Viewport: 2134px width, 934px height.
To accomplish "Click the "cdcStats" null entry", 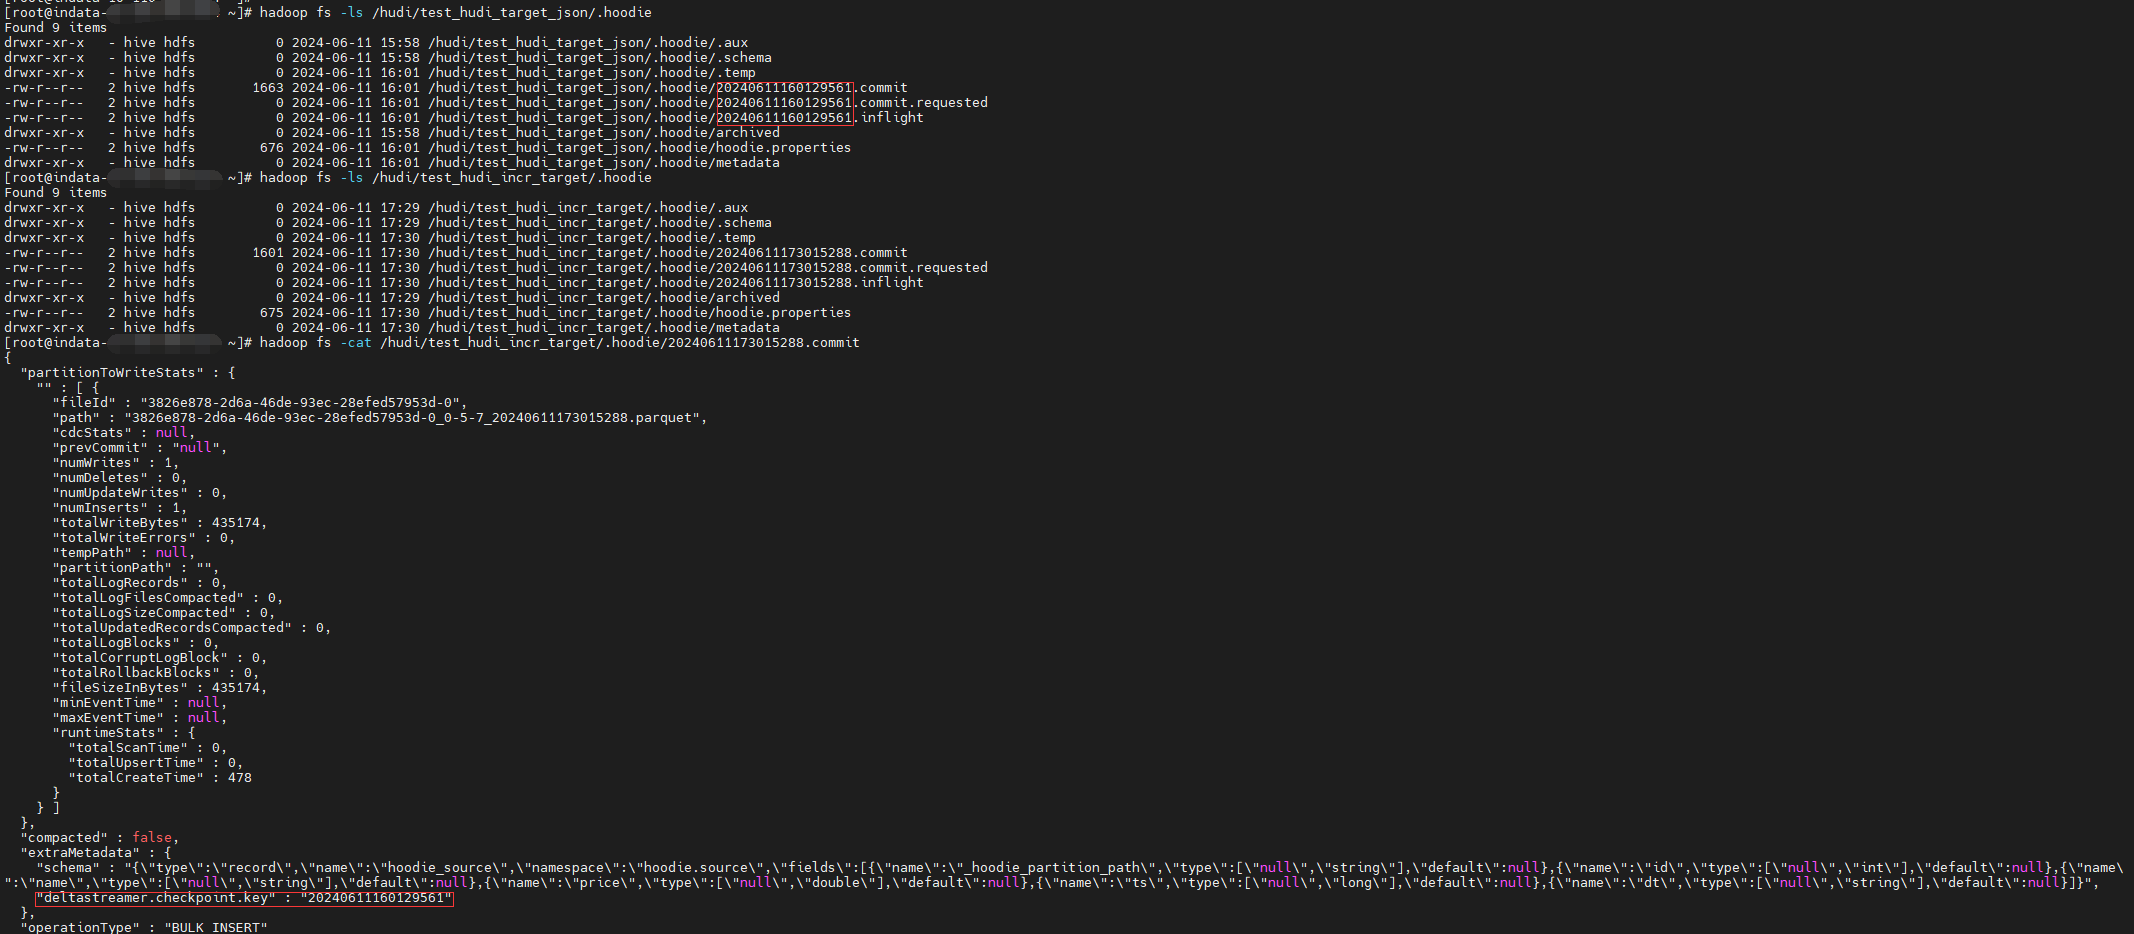I will pos(124,433).
